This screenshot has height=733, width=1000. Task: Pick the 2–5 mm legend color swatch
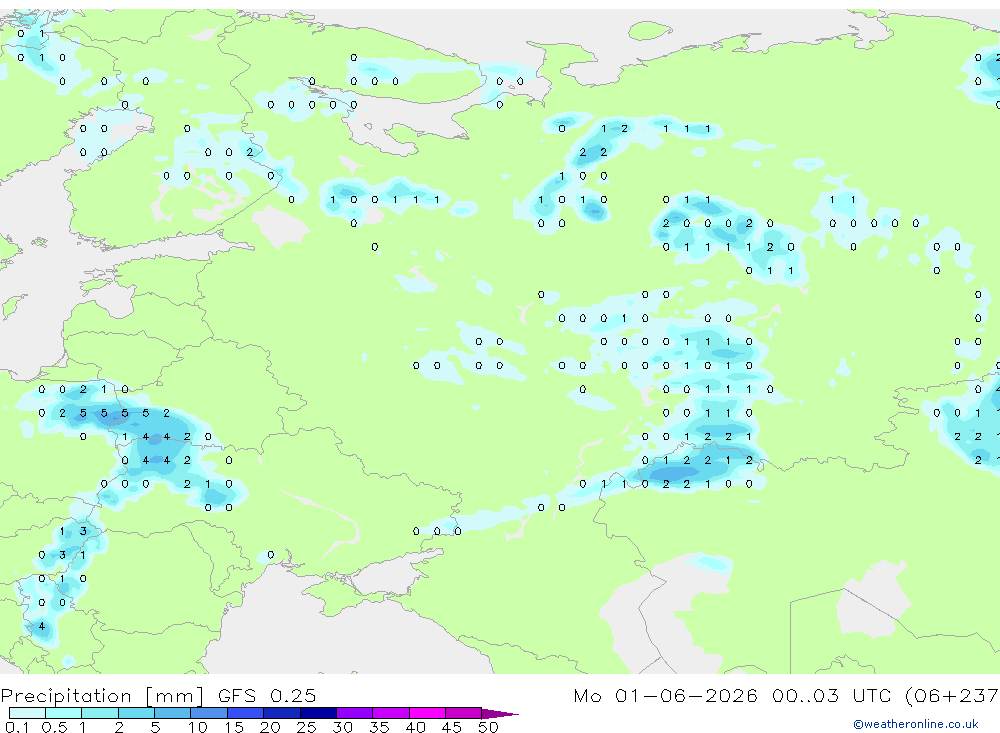(x=136, y=713)
